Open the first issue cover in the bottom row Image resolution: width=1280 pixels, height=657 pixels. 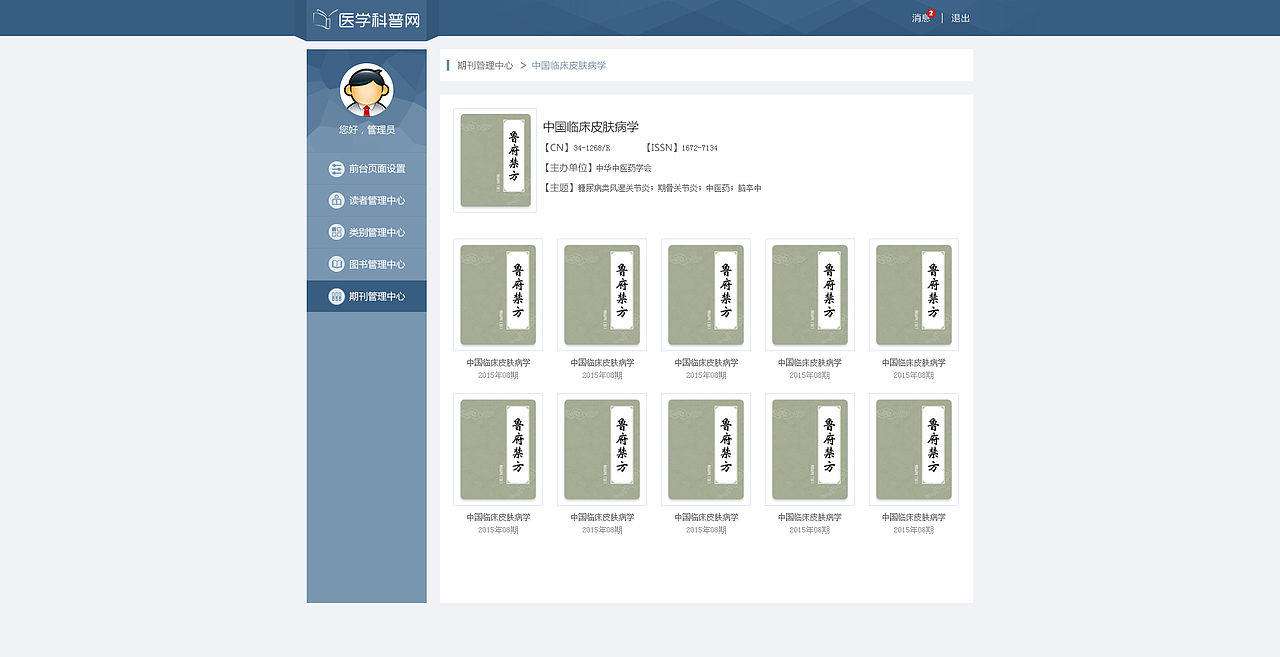[498, 450]
